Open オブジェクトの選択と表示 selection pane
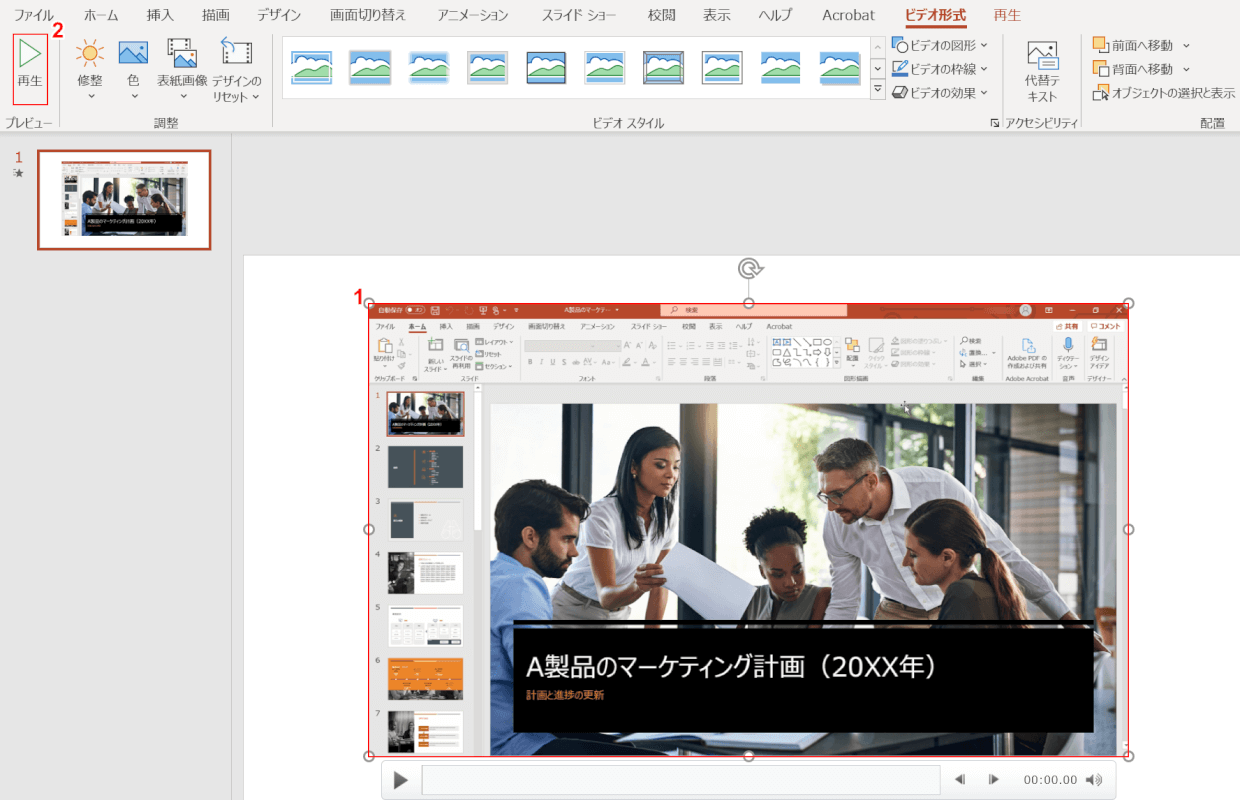This screenshot has width=1240, height=800. [x=1164, y=93]
